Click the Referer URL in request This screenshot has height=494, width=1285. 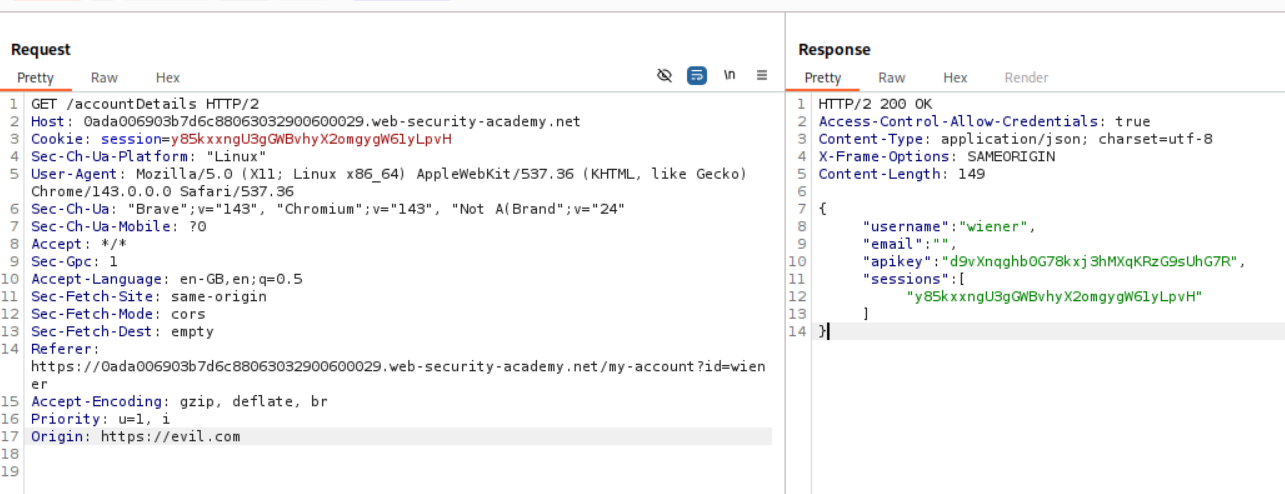[398, 367]
